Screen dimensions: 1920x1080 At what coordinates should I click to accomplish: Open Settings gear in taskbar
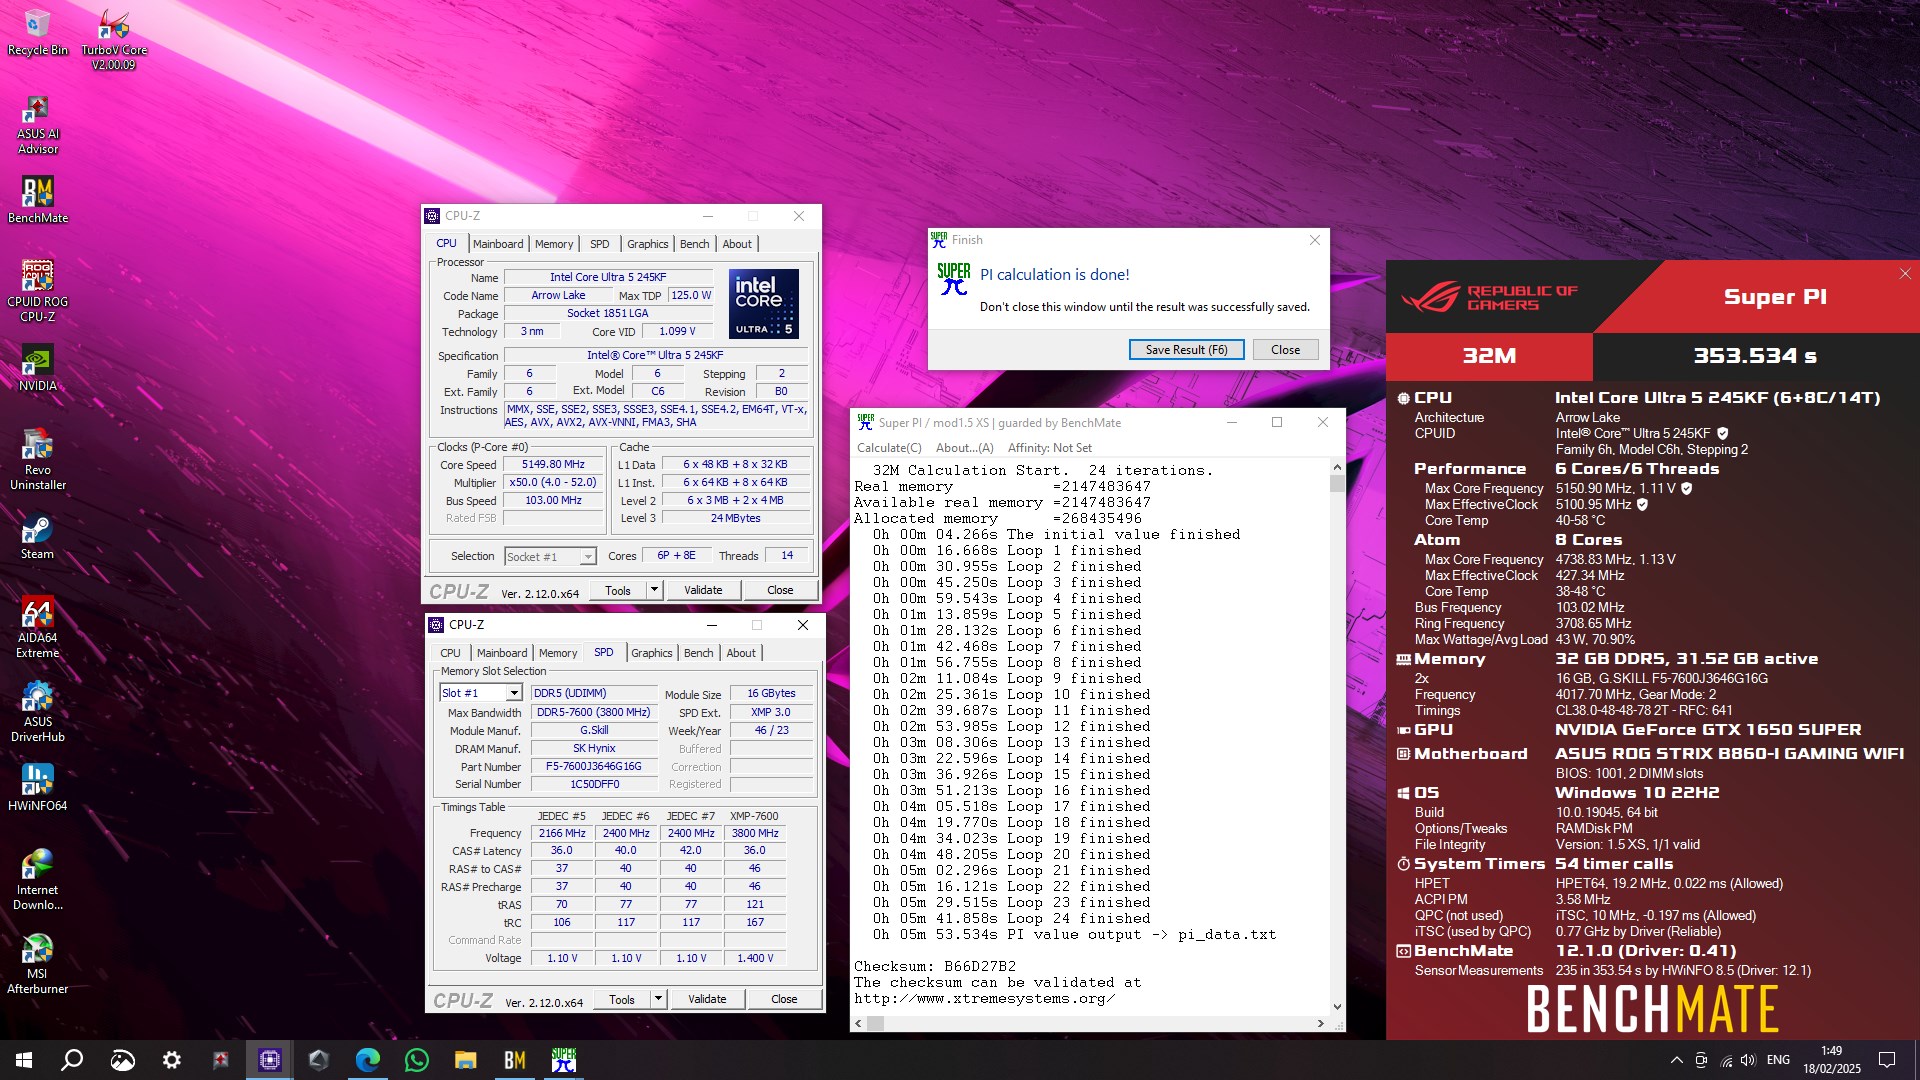click(171, 1060)
